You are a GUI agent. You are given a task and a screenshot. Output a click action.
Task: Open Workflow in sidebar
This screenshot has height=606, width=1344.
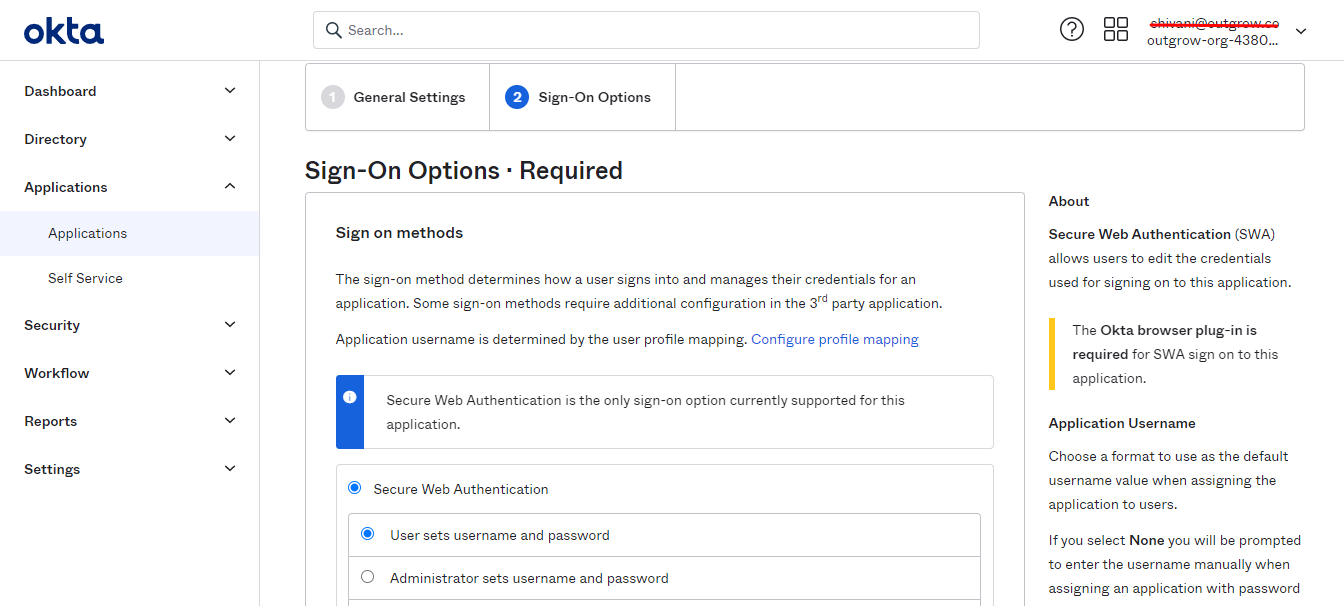(x=57, y=373)
